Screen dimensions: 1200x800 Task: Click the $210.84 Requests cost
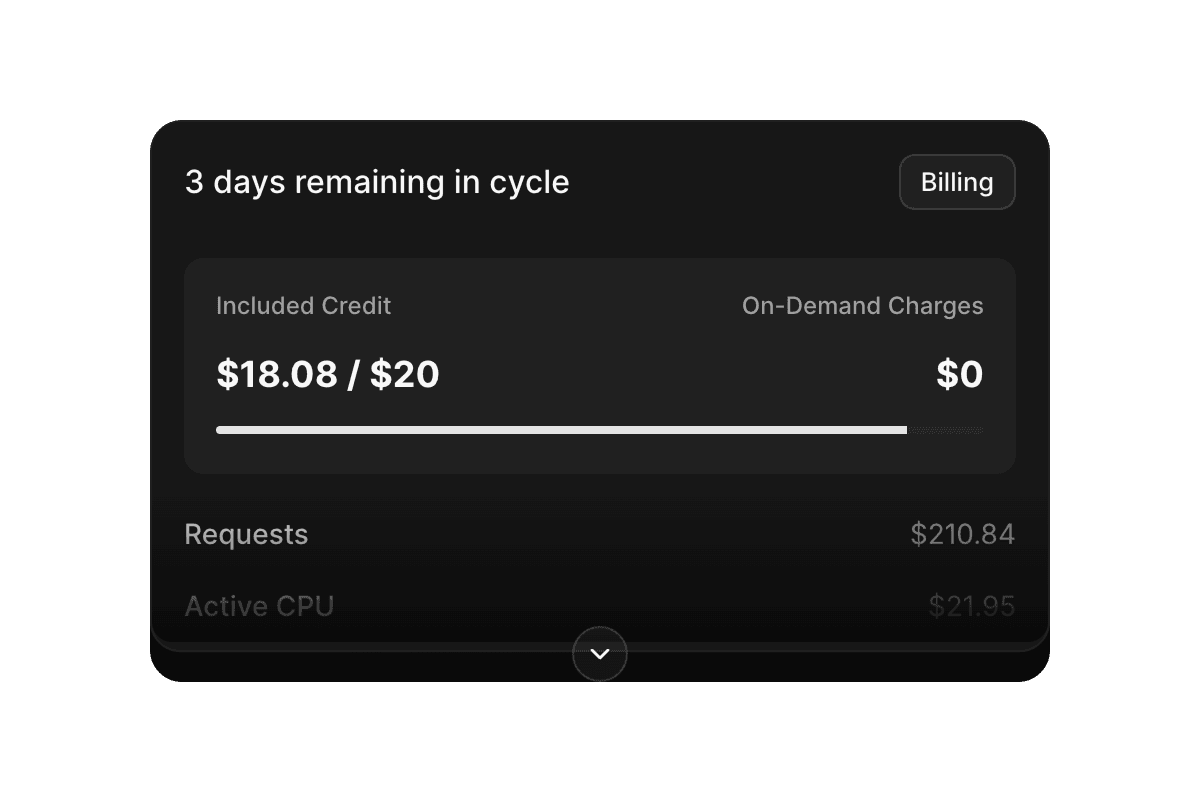point(962,535)
